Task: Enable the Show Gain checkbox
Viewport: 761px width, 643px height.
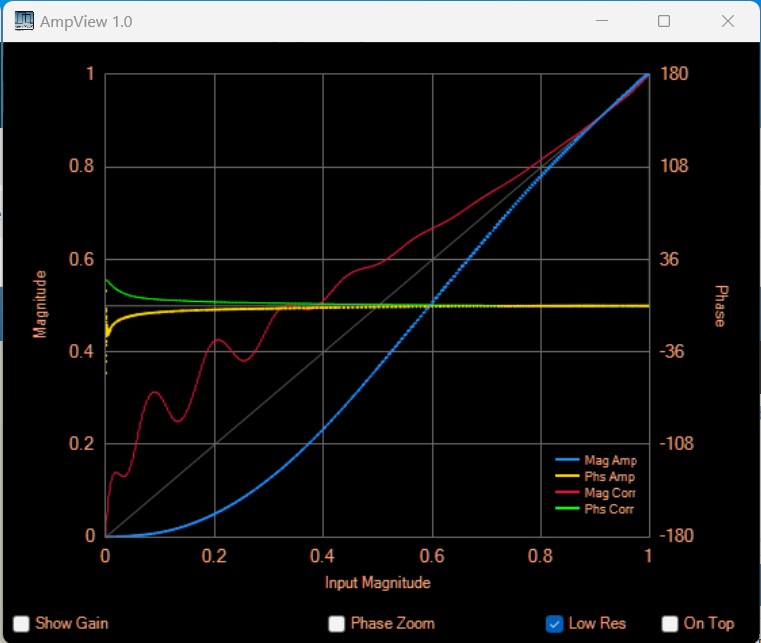Action: point(21,623)
